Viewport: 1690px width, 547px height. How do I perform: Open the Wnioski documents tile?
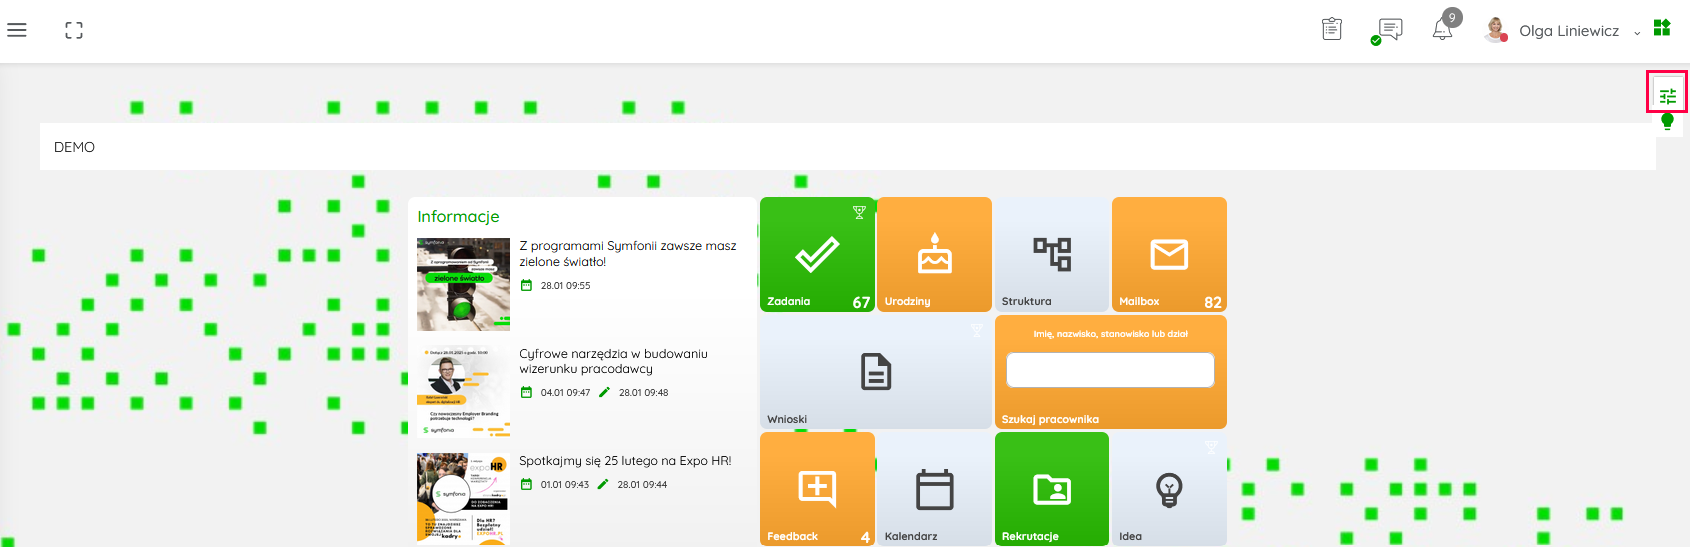tap(875, 372)
